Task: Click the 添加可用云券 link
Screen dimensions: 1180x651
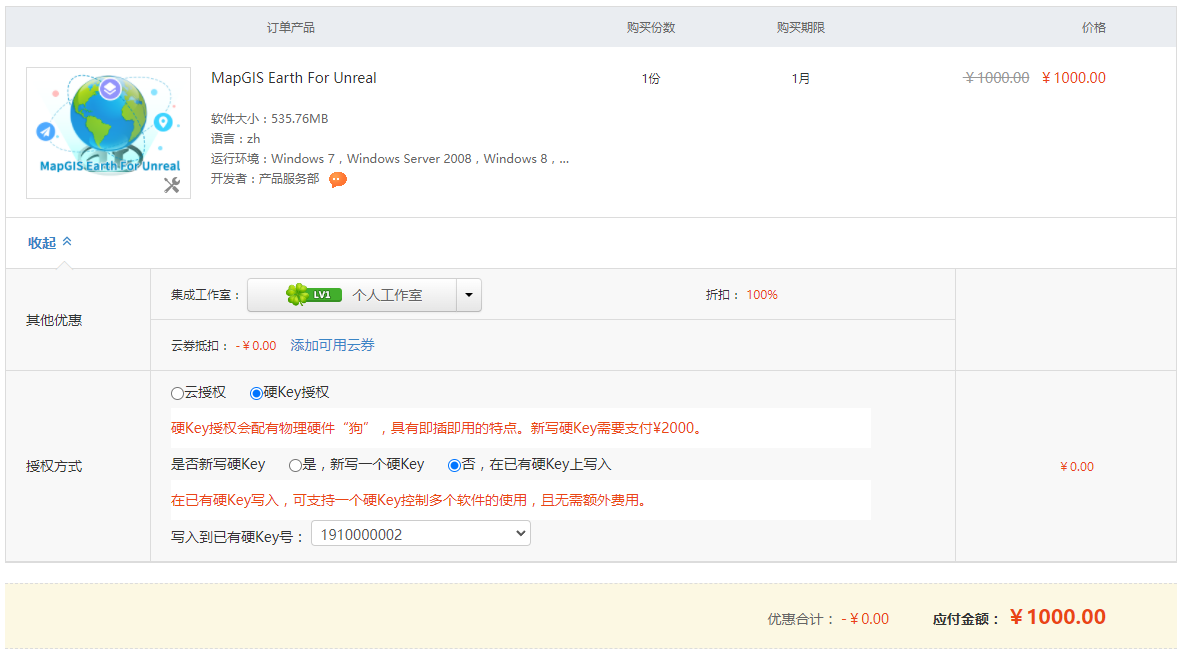Action: click(x=333, y=345)
